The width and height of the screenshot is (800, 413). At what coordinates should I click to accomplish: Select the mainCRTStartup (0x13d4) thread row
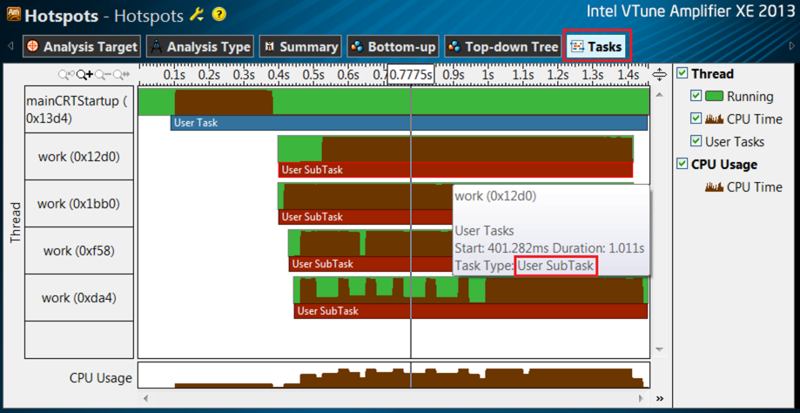click(x=79, y=109)
